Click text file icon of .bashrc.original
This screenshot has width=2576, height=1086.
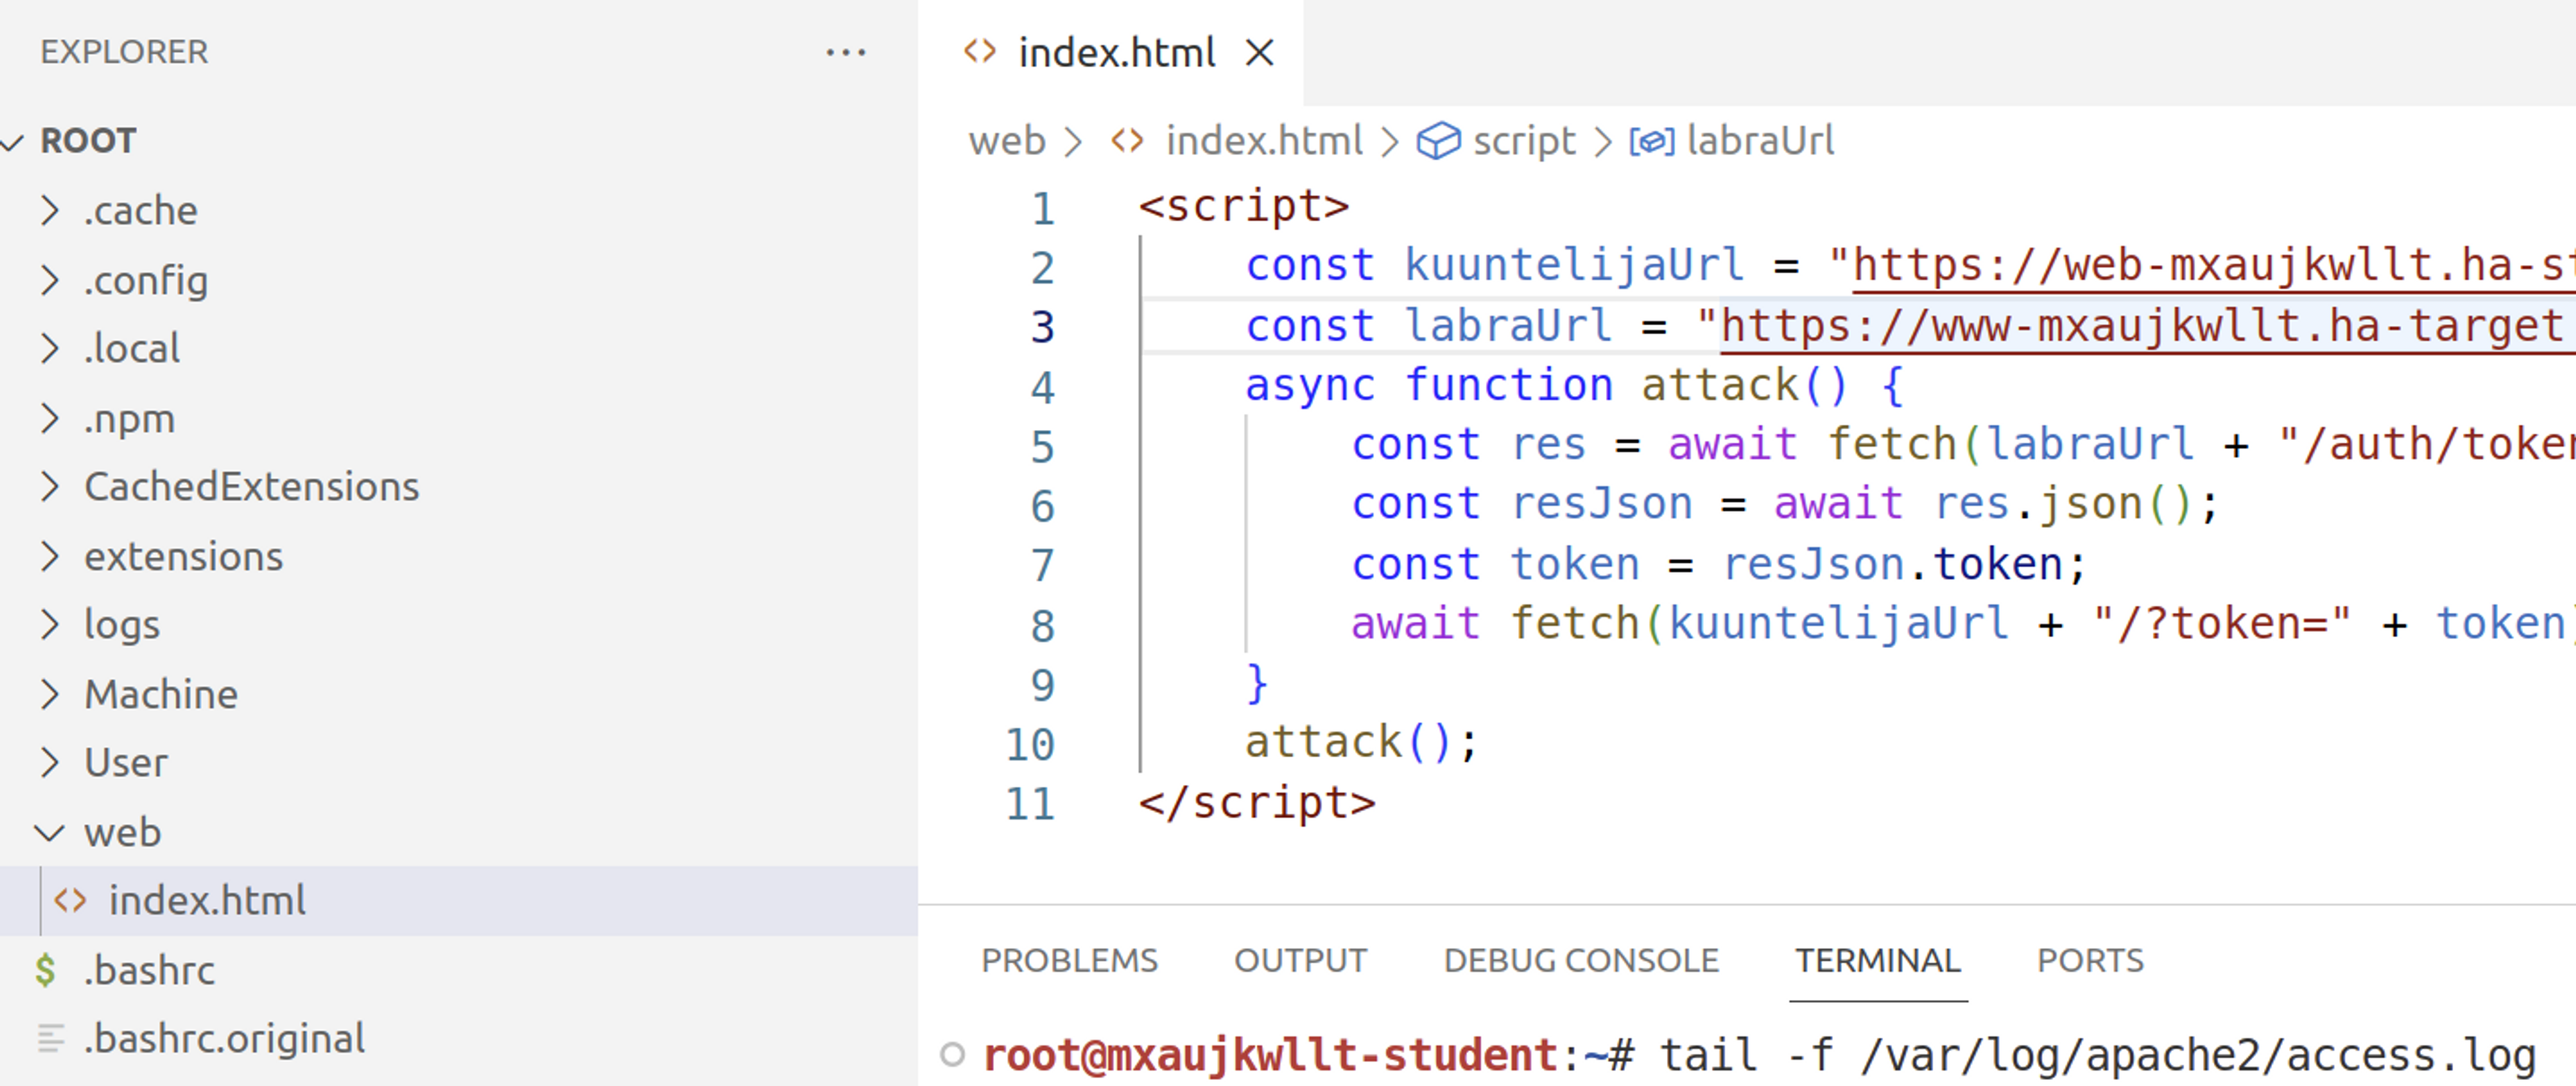click(x=50, y=1039)
